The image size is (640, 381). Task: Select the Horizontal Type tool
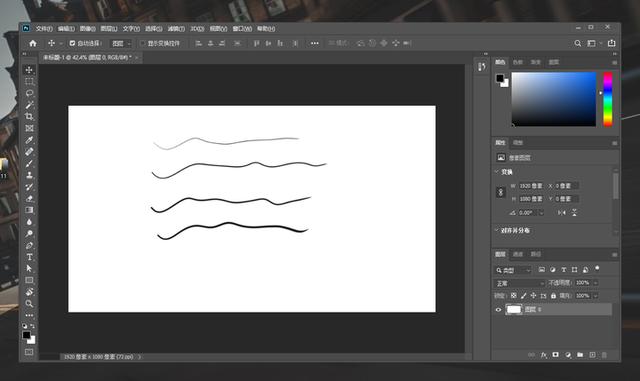29,257
